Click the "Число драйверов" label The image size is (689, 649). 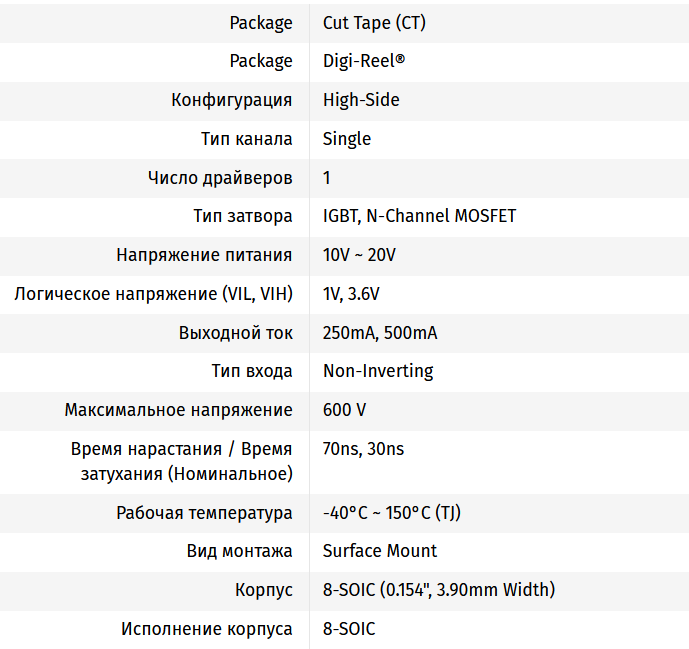coord(220,178)
